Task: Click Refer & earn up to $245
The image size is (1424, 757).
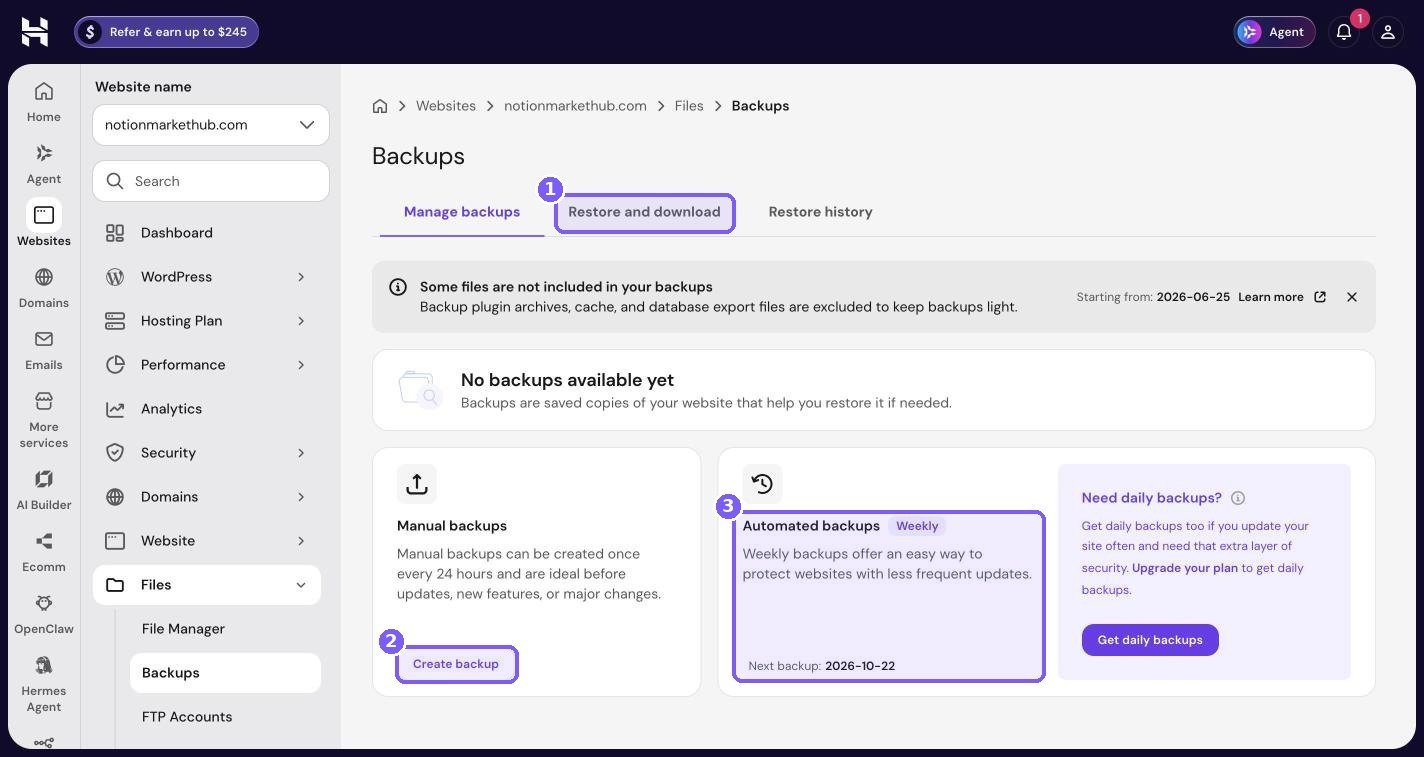Action: [166, 32]
